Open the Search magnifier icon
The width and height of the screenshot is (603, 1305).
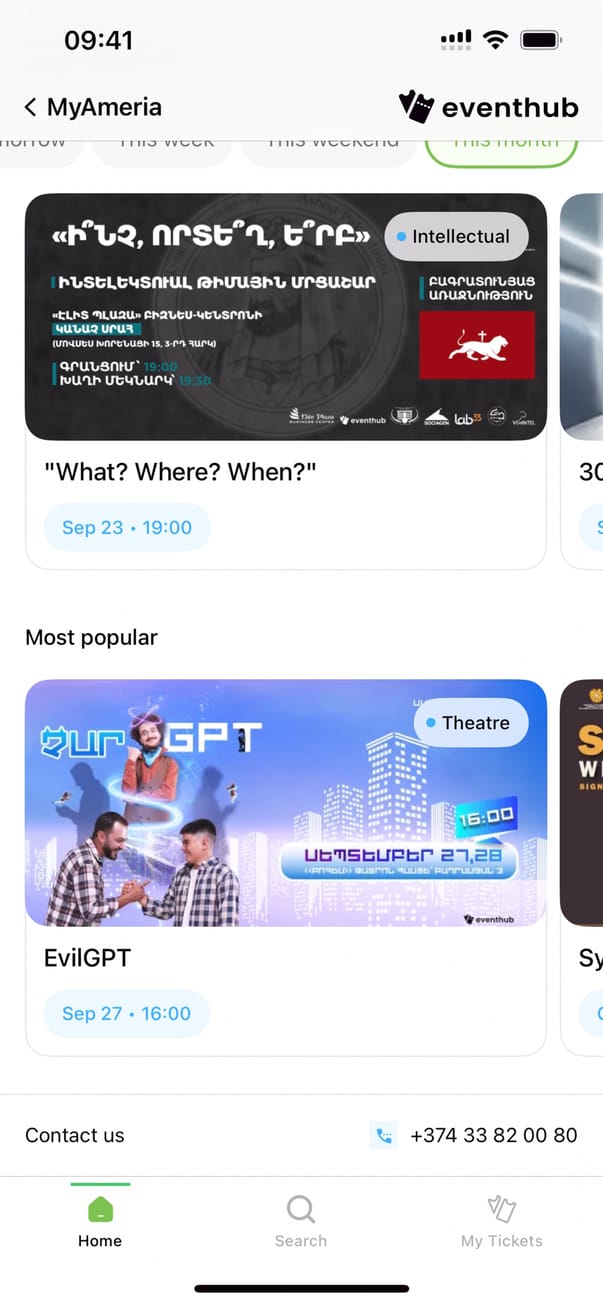[x=301, y=1209]
